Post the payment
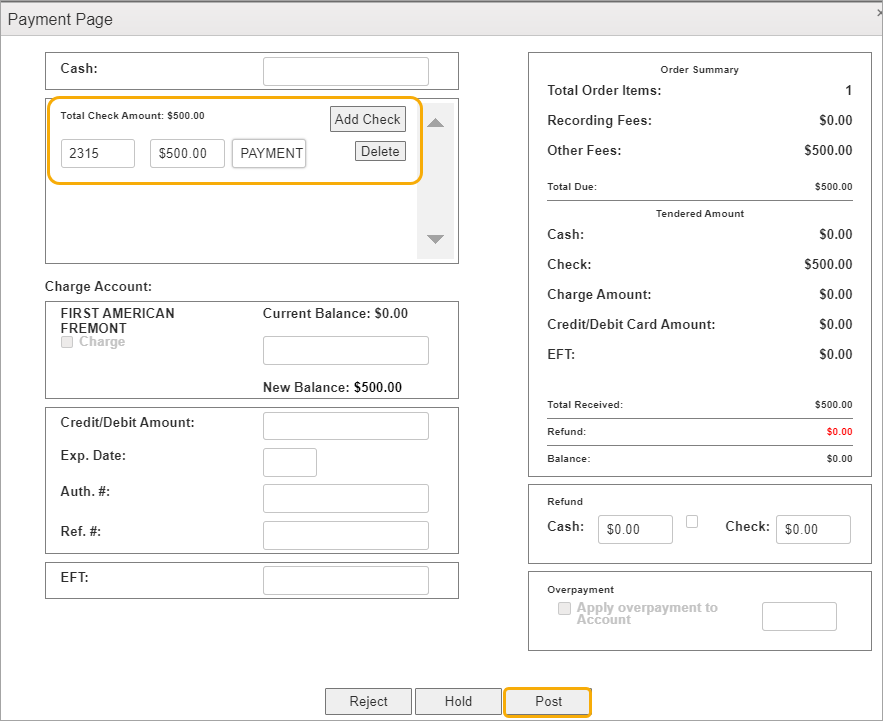Image resolution: width=883 pixels, height=721 pixels. coord(548,701)
